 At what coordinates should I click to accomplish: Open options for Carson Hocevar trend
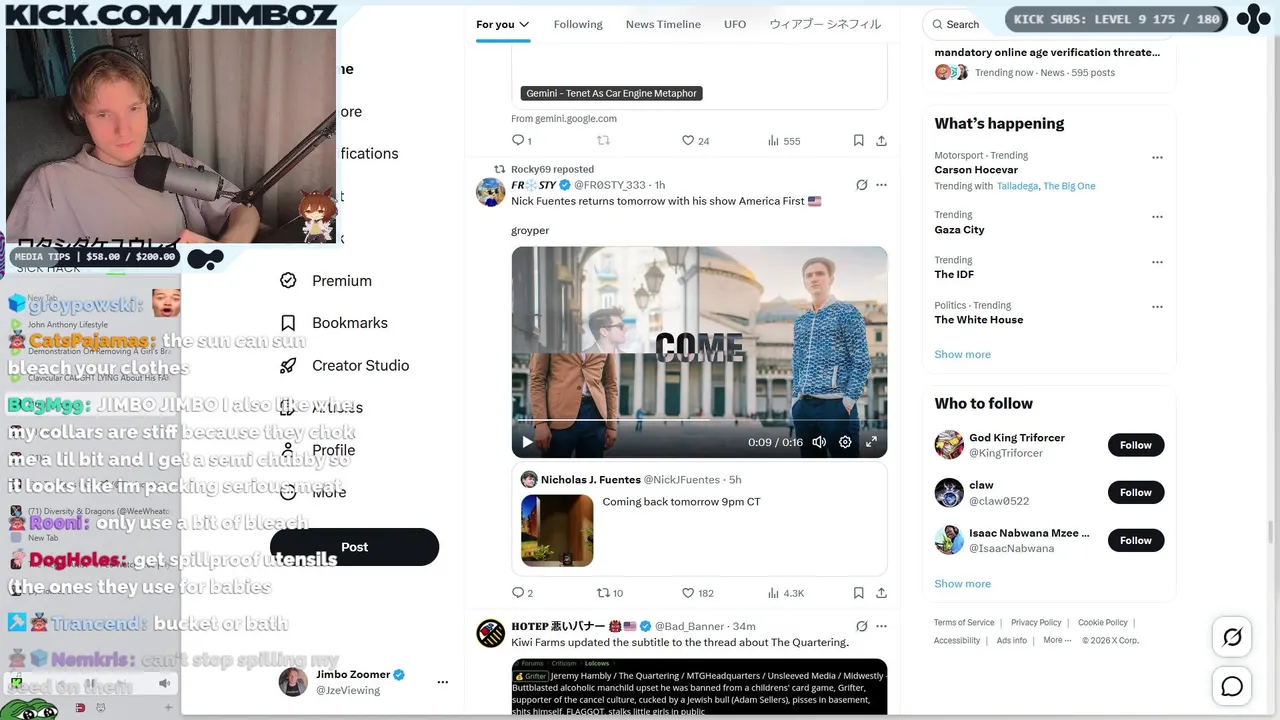click(1157, 157)
